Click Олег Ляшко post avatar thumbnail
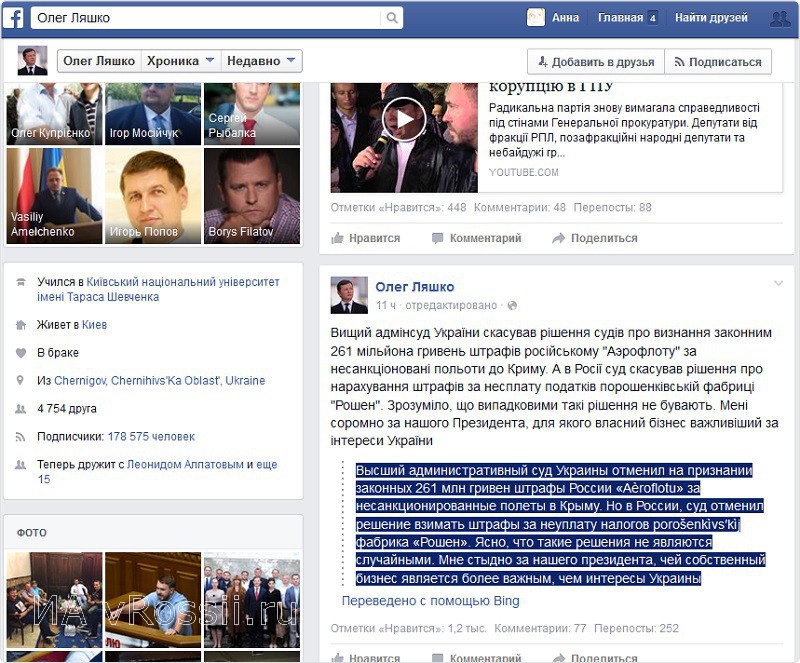Screen dimensions: 800x663 [x=349, y=295]
